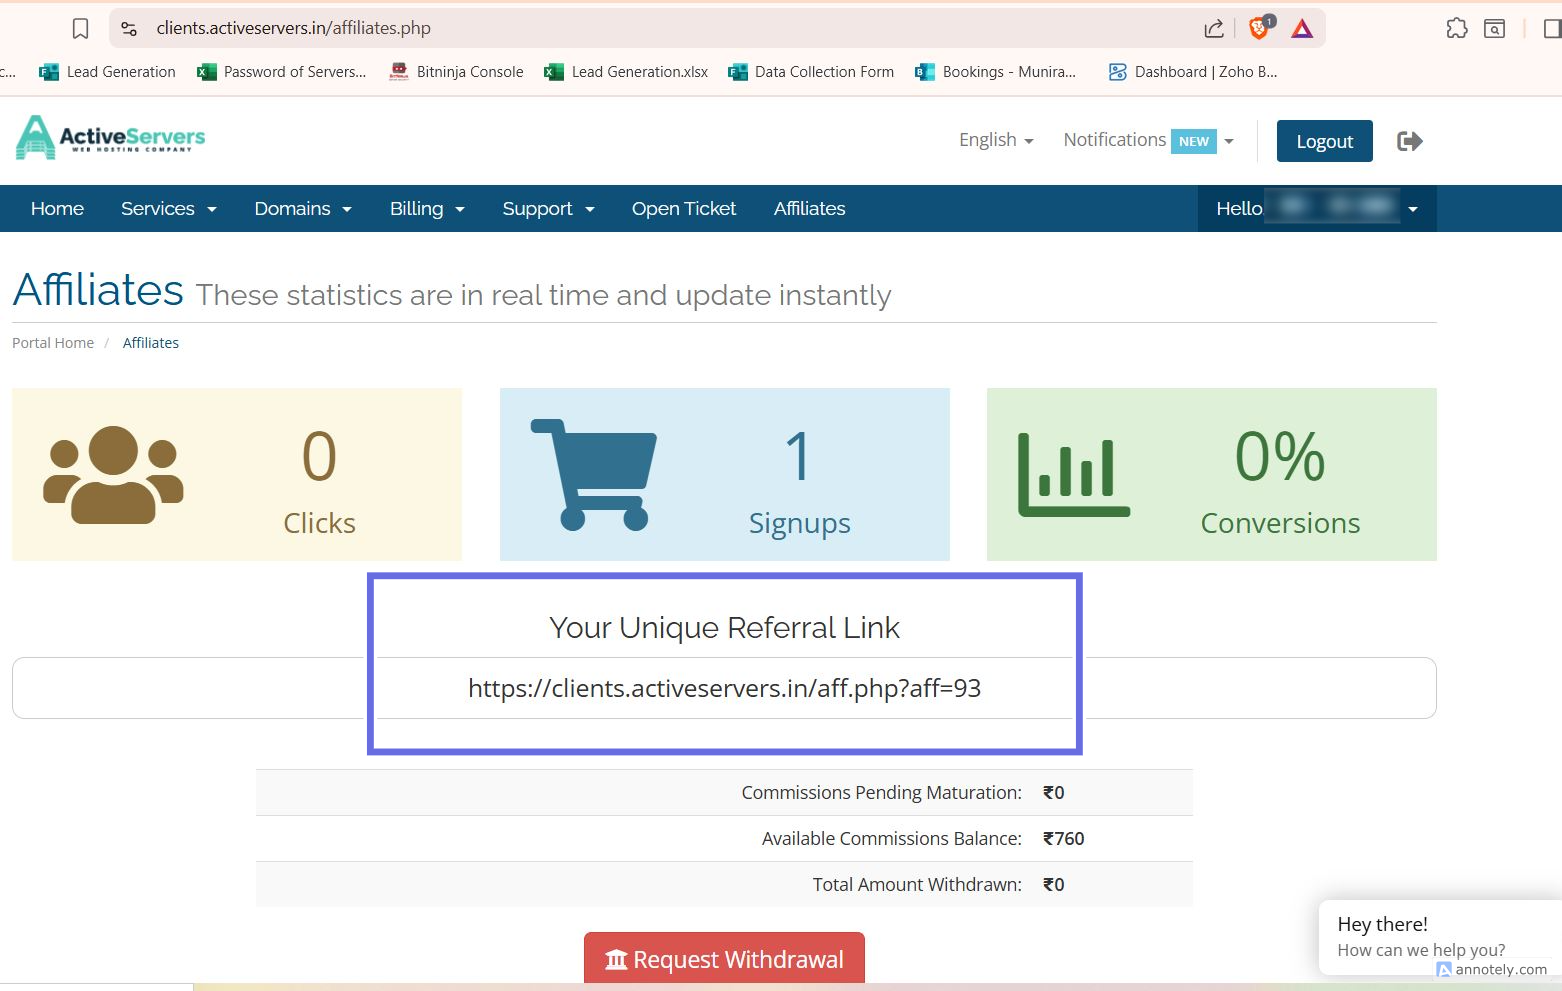Follow the Portal Home breadcrumb link

(53, 343)
